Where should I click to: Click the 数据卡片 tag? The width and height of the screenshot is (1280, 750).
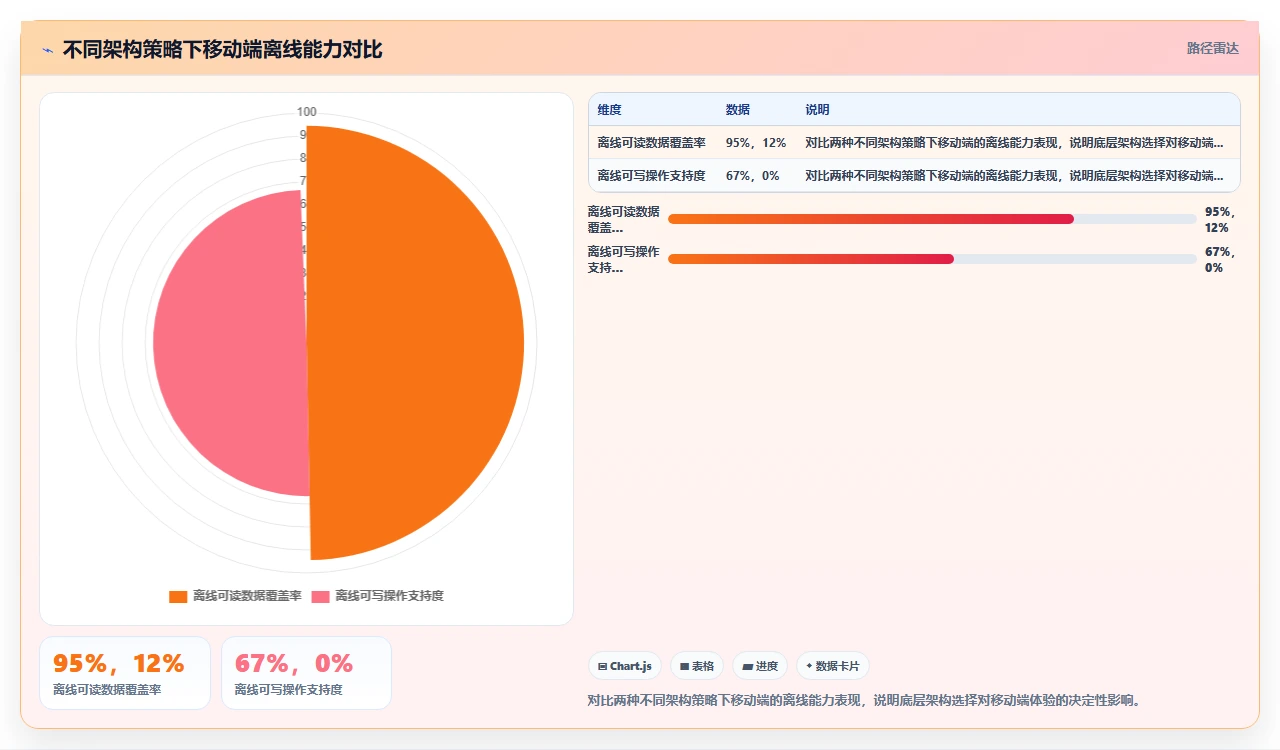pos(833,666)
